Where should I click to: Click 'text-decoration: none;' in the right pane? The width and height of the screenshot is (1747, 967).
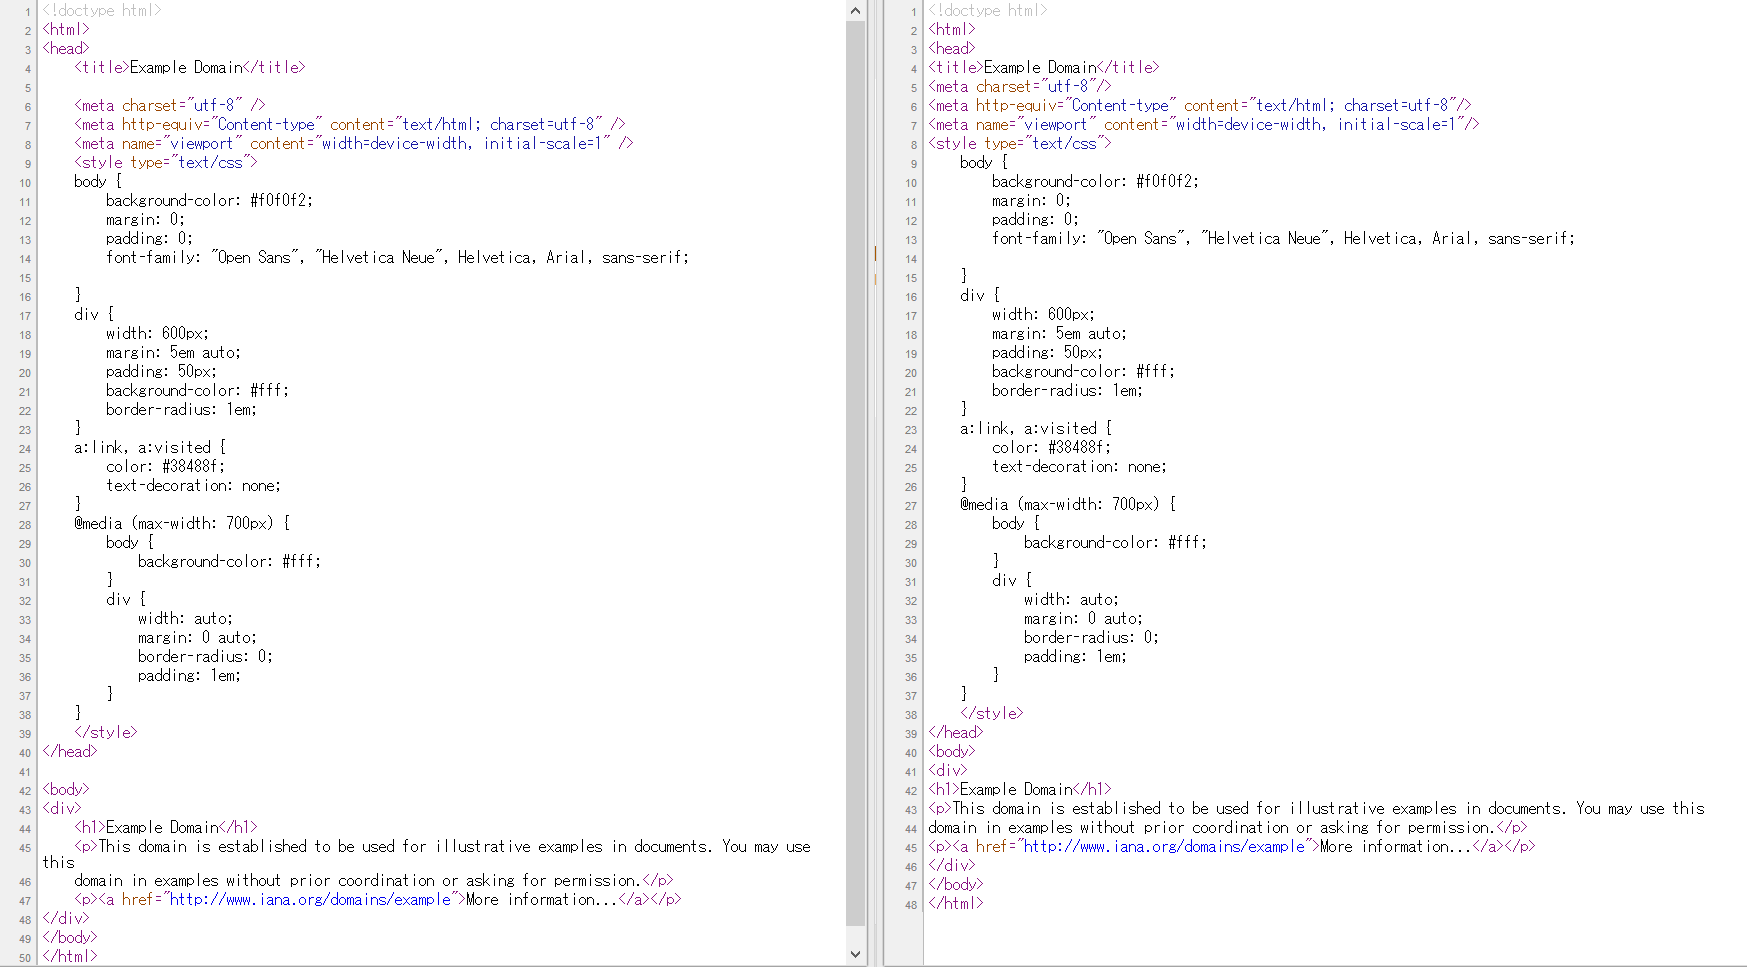[1080, 467]
